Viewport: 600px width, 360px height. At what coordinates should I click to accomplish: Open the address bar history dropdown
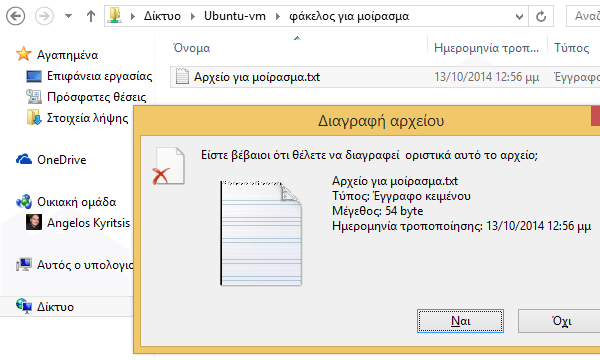click(519, 16)
